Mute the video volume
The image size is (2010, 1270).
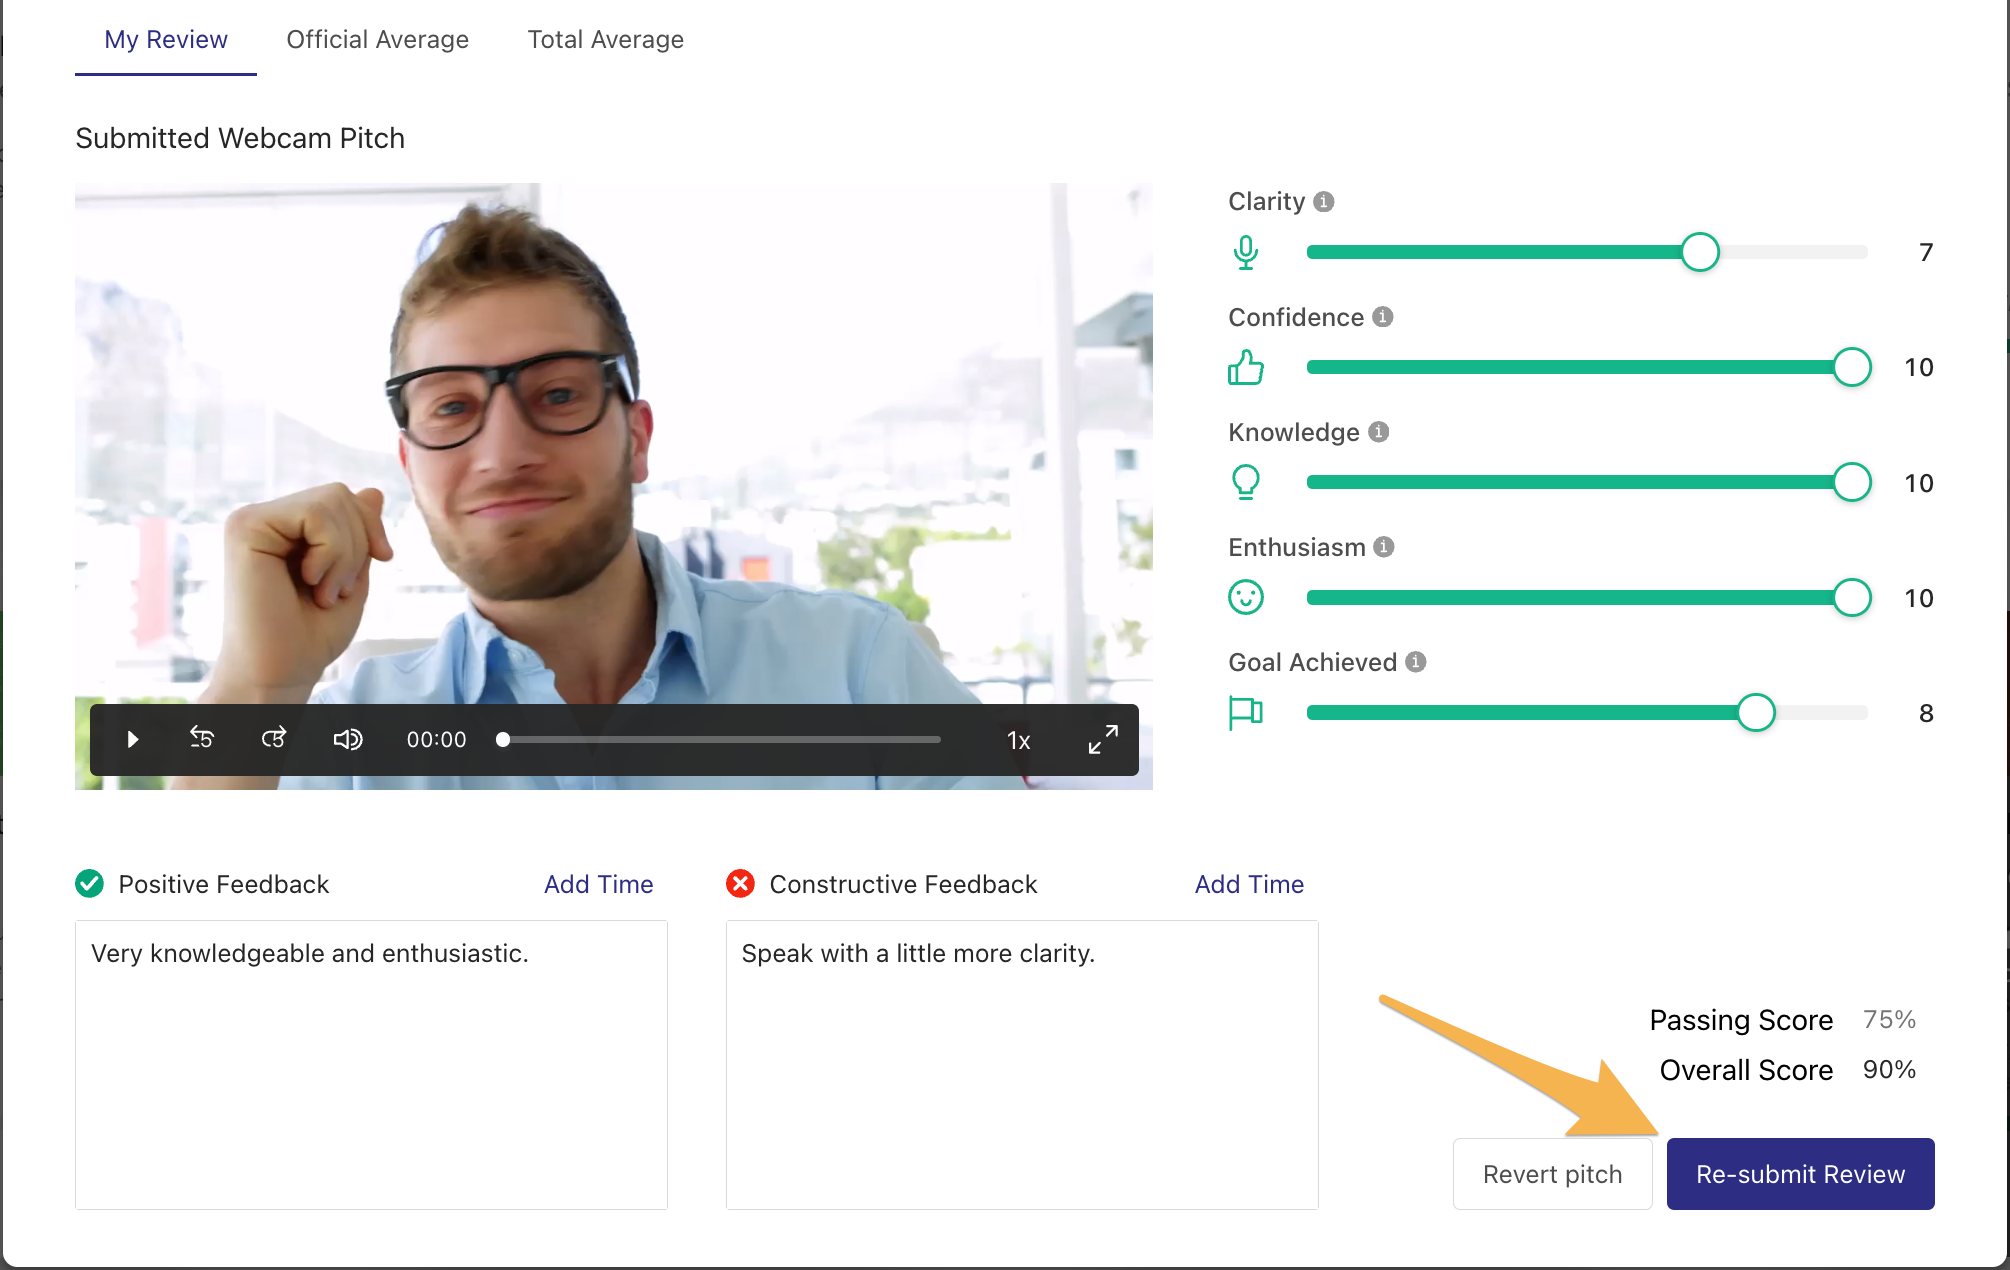click(x=347, y=740)
